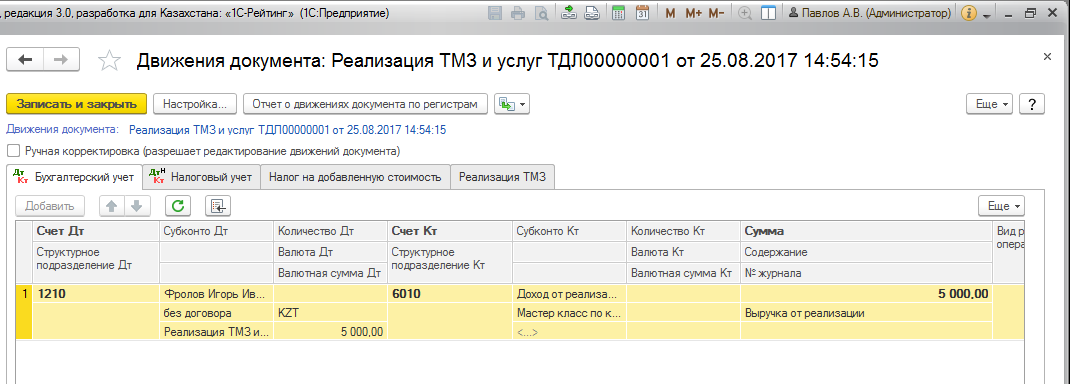This screenshot has height=384, width=1070.
Task: Open the Еще dropdown above the table
Action: click(x=1001, y=205)
